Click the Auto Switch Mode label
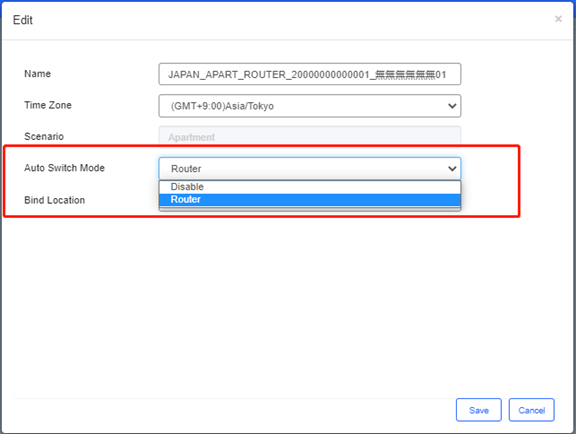This screenshot has height=434, width=576. pyautogui.click(x=64, y=168)
